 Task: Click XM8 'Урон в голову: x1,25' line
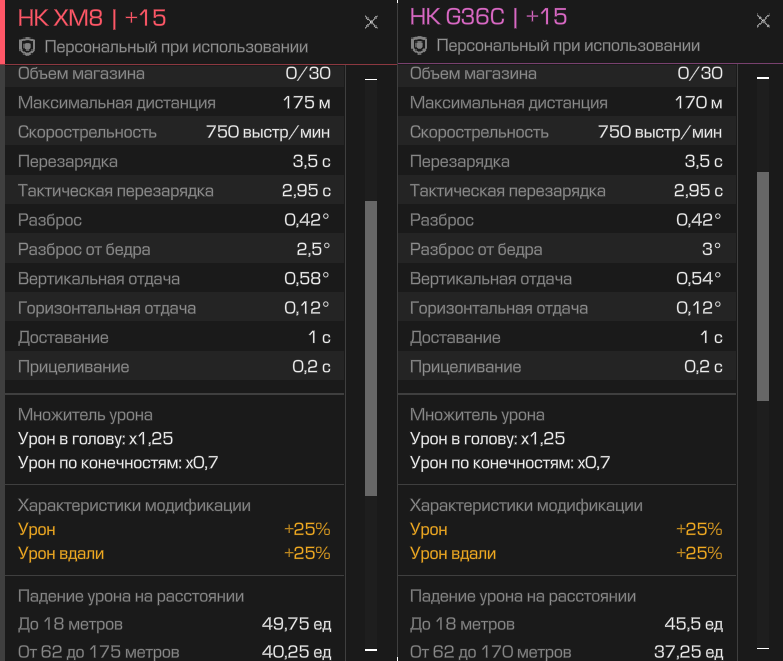click(x=95, y=439)
